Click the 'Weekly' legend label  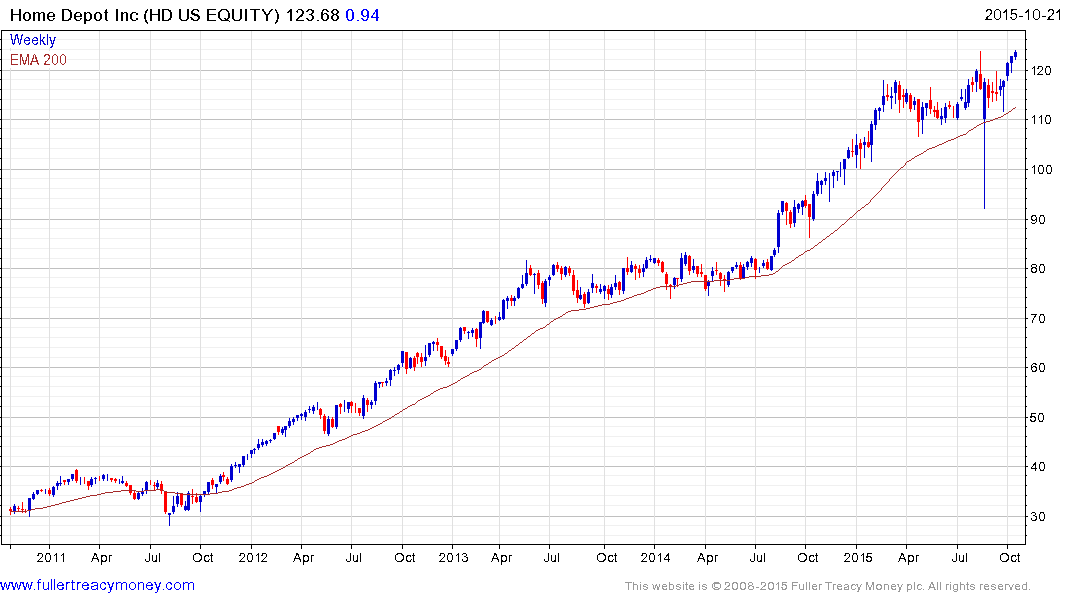33,40
